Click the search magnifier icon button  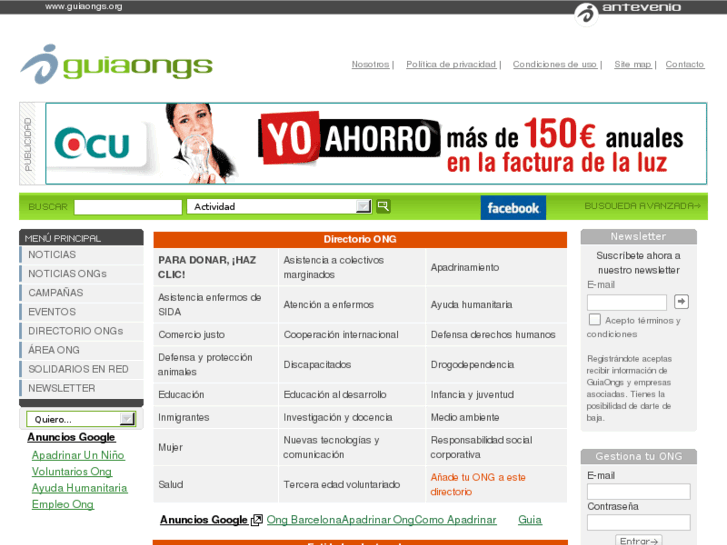pos(383,206)
